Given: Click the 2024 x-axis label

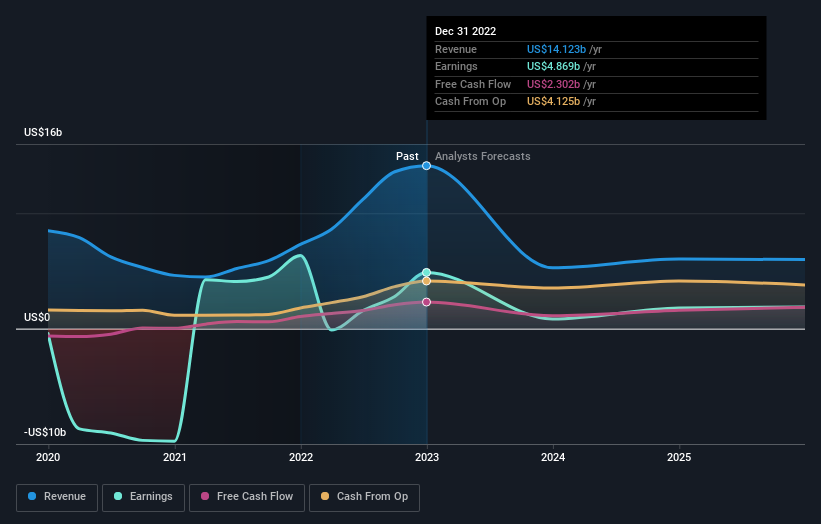Looking at the screenshot, I should 553,458.
